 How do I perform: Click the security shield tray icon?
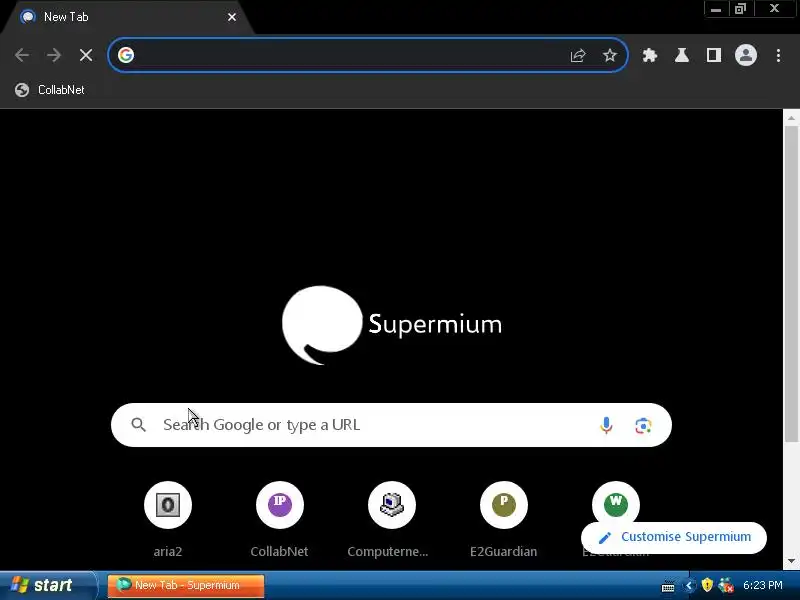pyautogui.click(x=707, y=585)
